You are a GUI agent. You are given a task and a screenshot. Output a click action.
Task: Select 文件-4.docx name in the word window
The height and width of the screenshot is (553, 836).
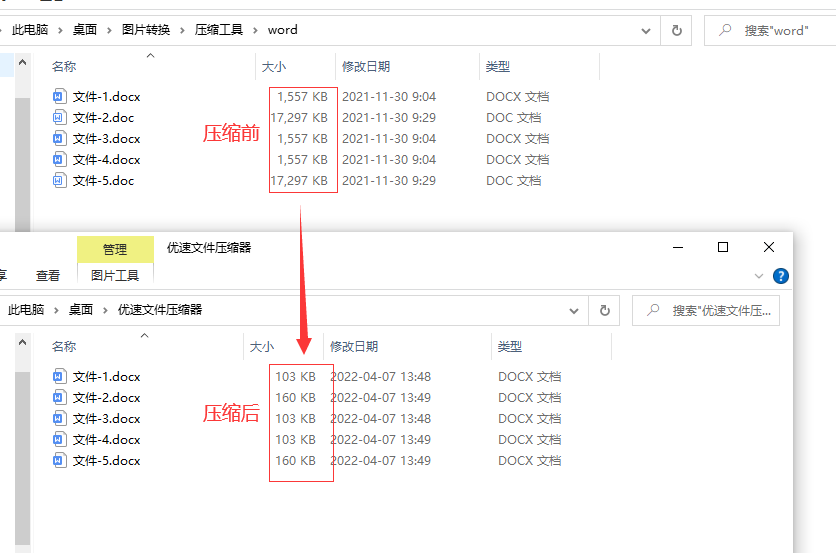(107, 159)
